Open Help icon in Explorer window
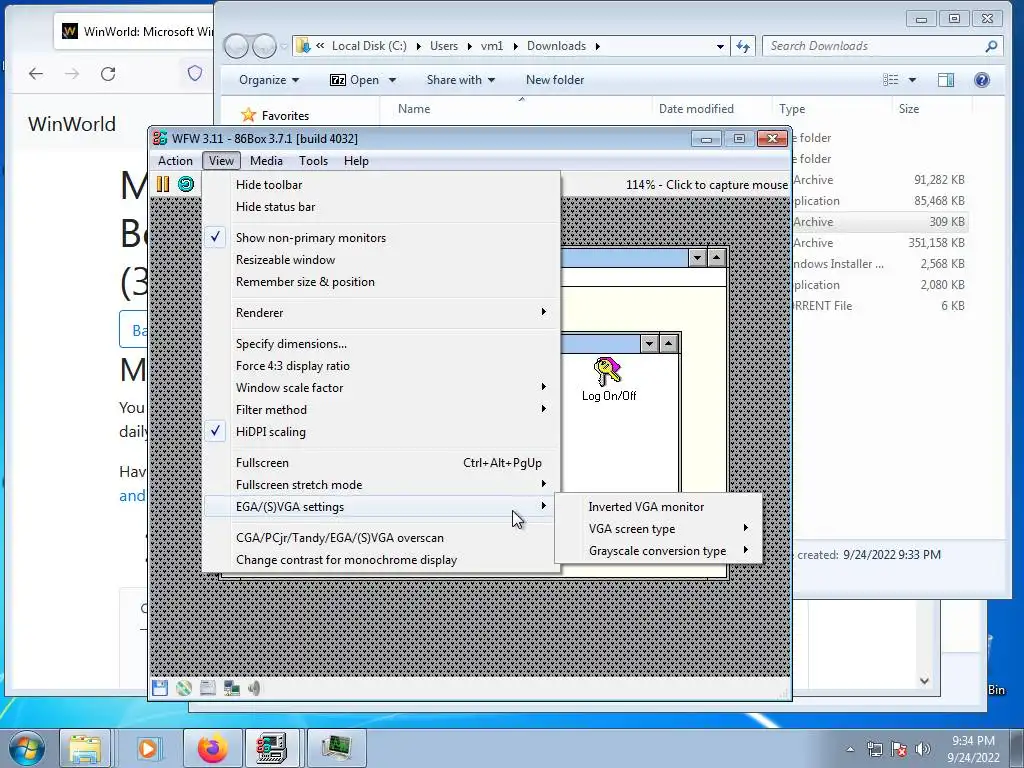The width and height of the screenshot is (1024, 768). 981,80
